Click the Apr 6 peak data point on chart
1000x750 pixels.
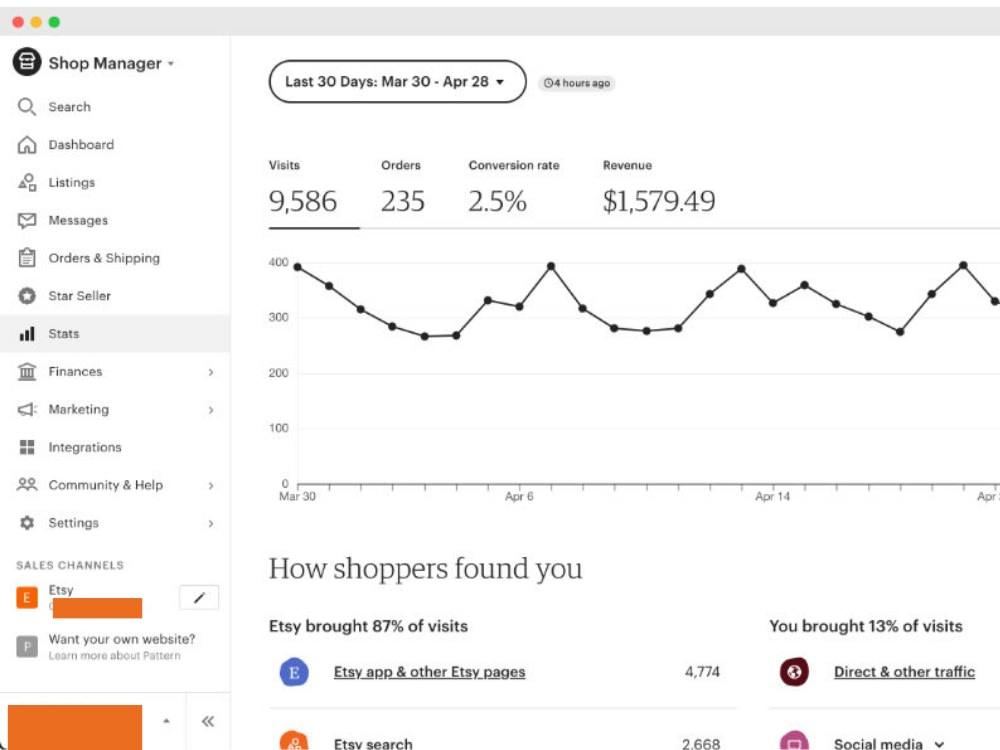(550, 266)
